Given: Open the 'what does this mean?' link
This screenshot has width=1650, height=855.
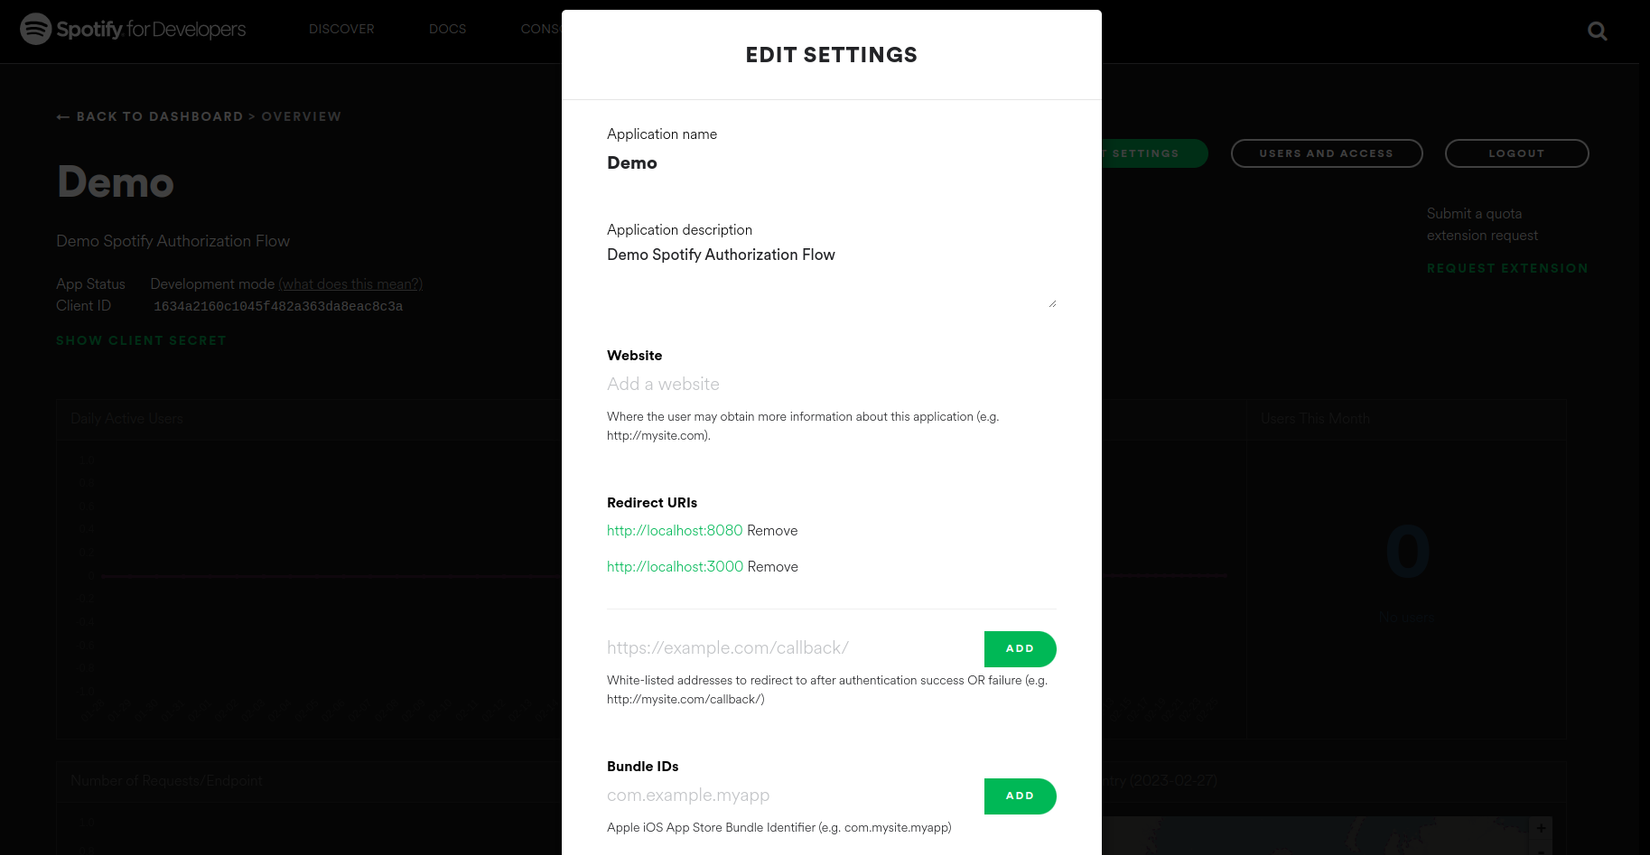Looking at the screenshot, I should tap(350, 284).
